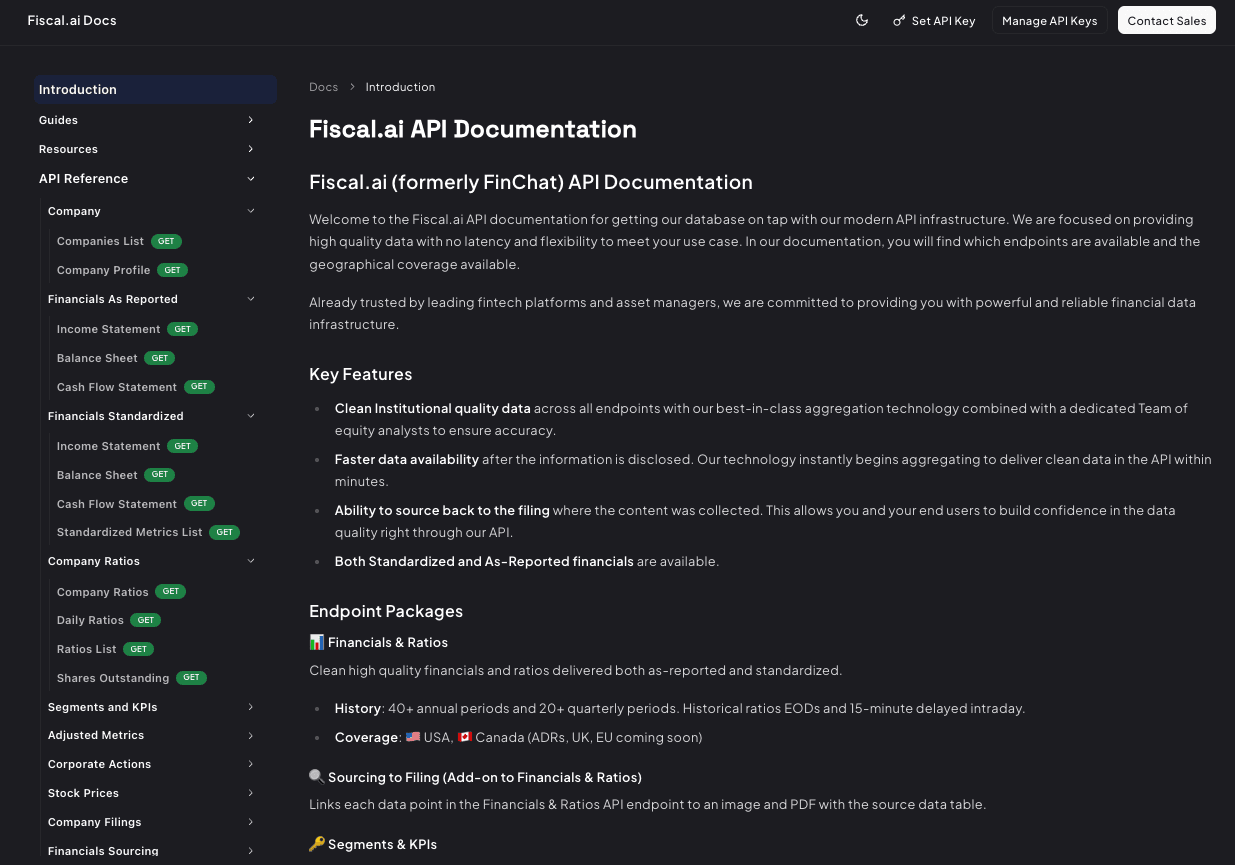Image resolution: width=1235 pixels, height=865 pixels.
Task: Click the GET badge on Cash Flow Statement
Action: [199, 386]
